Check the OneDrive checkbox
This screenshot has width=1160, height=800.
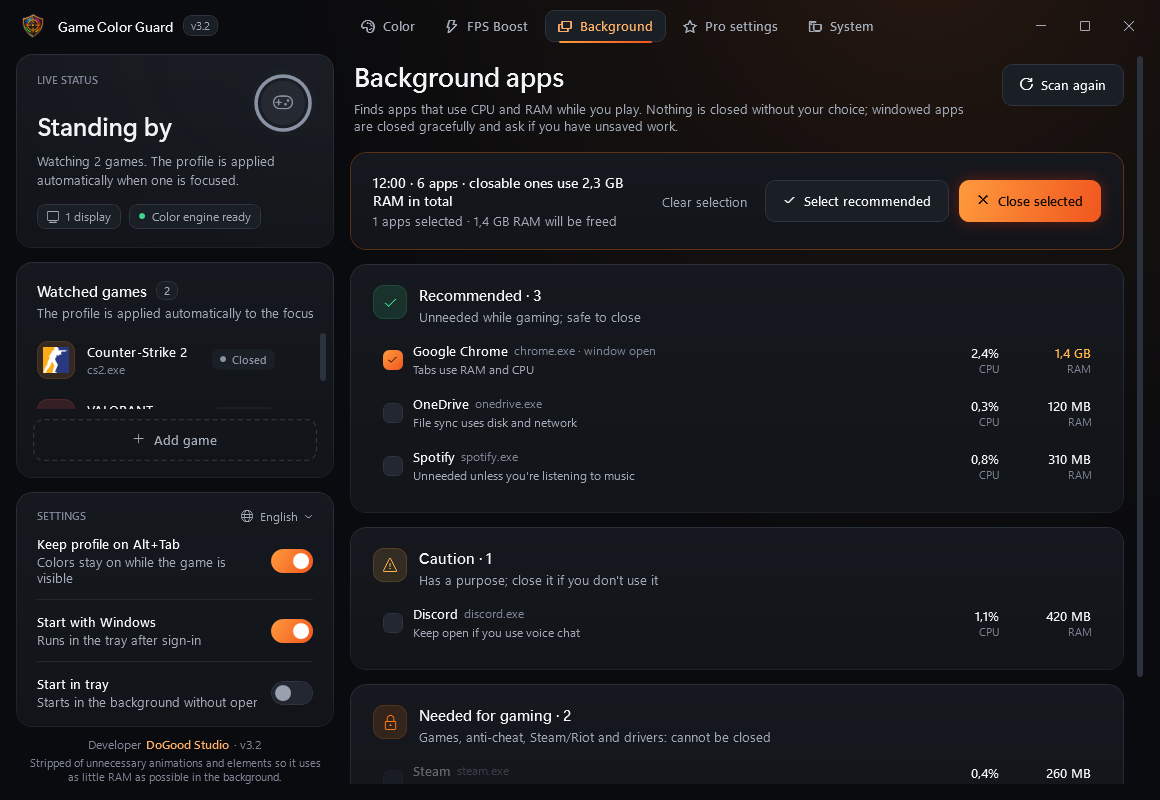point(393,413)
